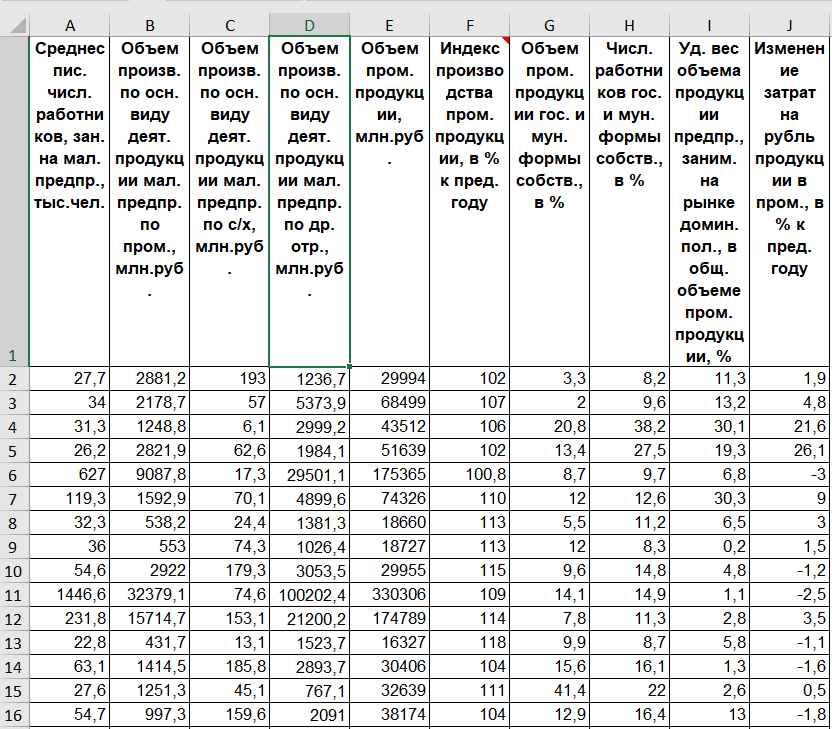Click cell with value 29994
This screenshot has width=832, height=729.
point(389,379)
